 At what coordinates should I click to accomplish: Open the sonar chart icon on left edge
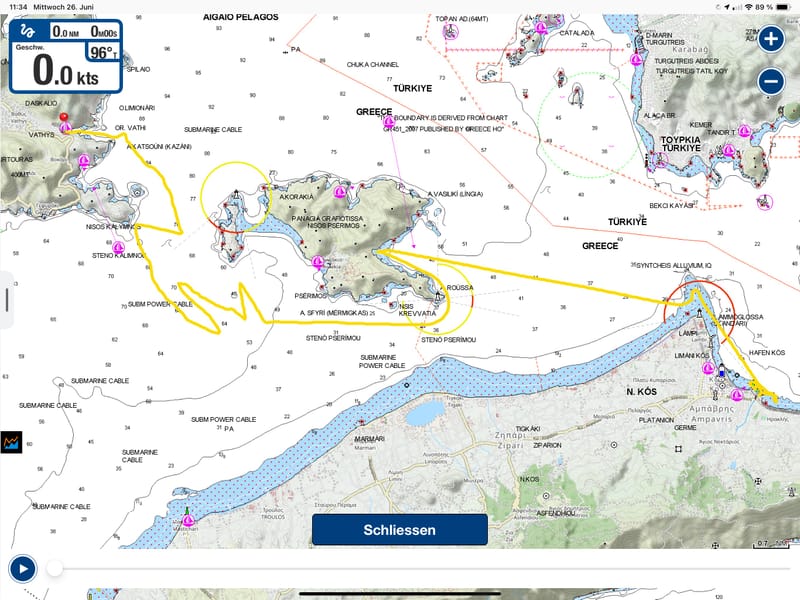[12, 441]
